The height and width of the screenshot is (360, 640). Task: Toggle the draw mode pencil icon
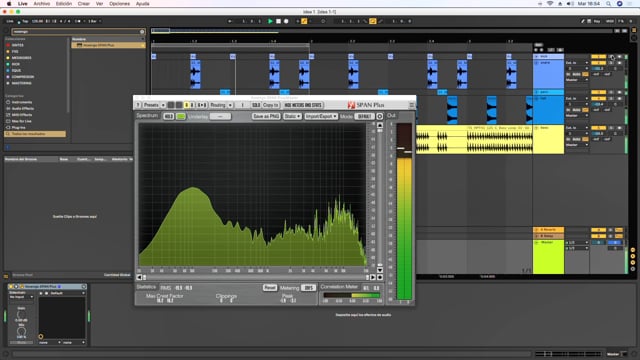point(583,21)
